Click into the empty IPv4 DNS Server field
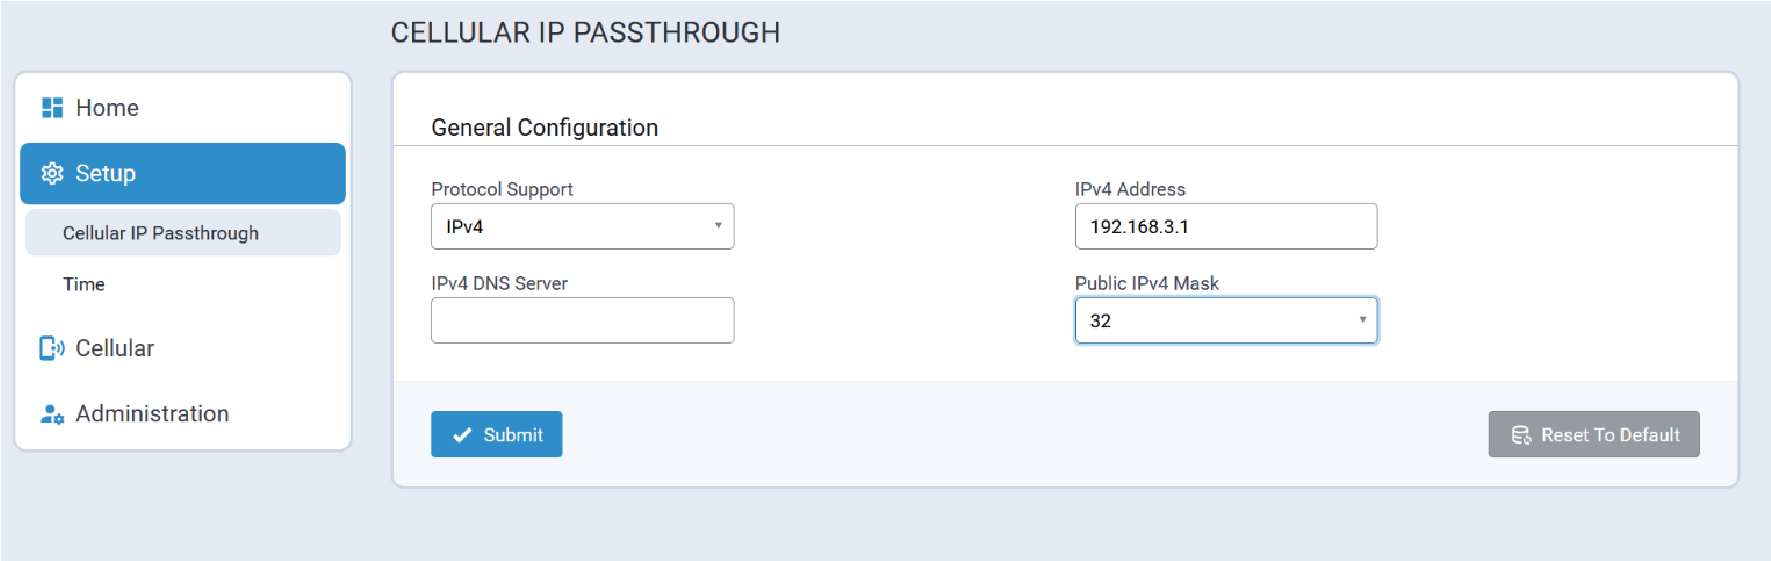This screenshot has width=1771, height=561. 582,321
